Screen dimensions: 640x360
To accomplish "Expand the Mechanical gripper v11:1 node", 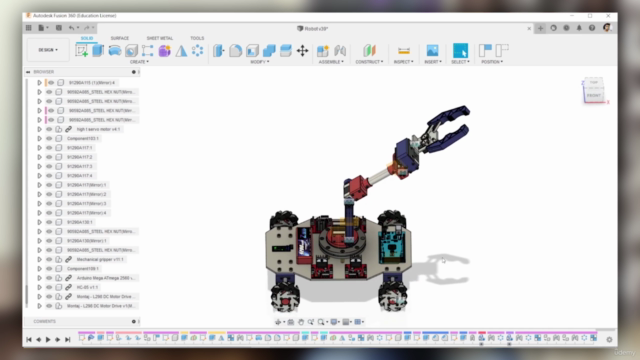I will (x=40, y=259).
